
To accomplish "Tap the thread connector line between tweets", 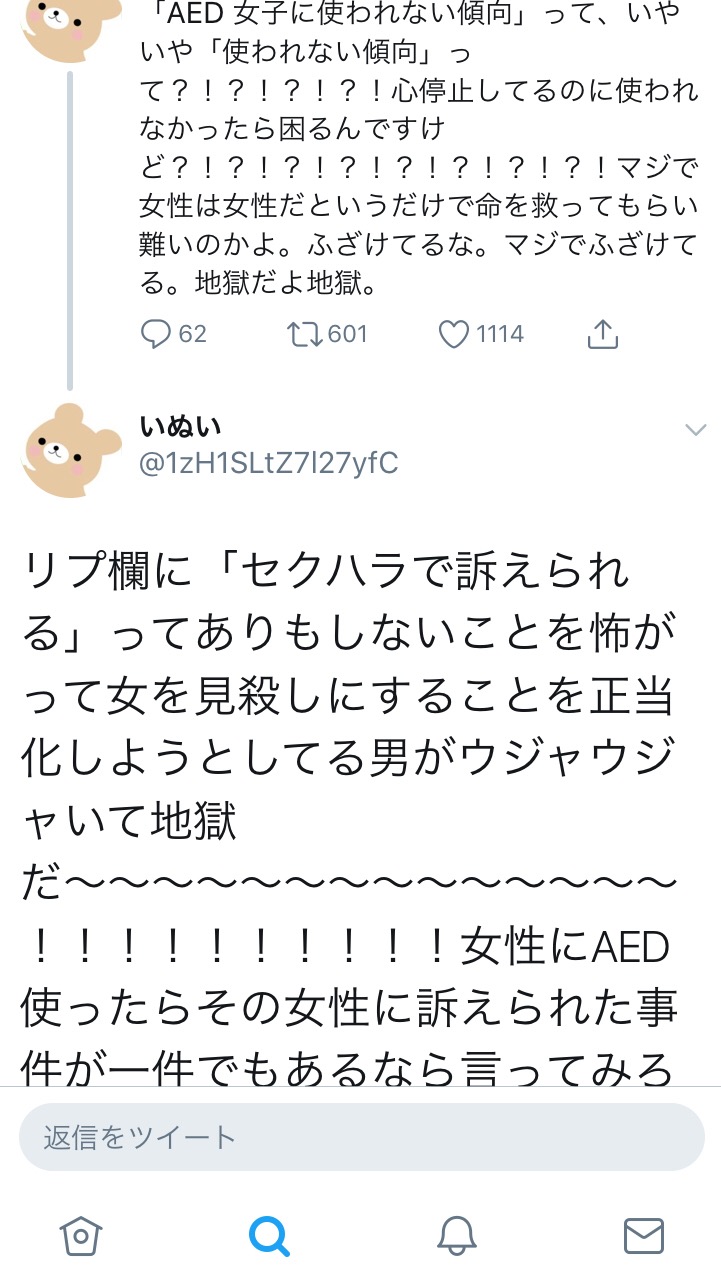I will point(70,230).
